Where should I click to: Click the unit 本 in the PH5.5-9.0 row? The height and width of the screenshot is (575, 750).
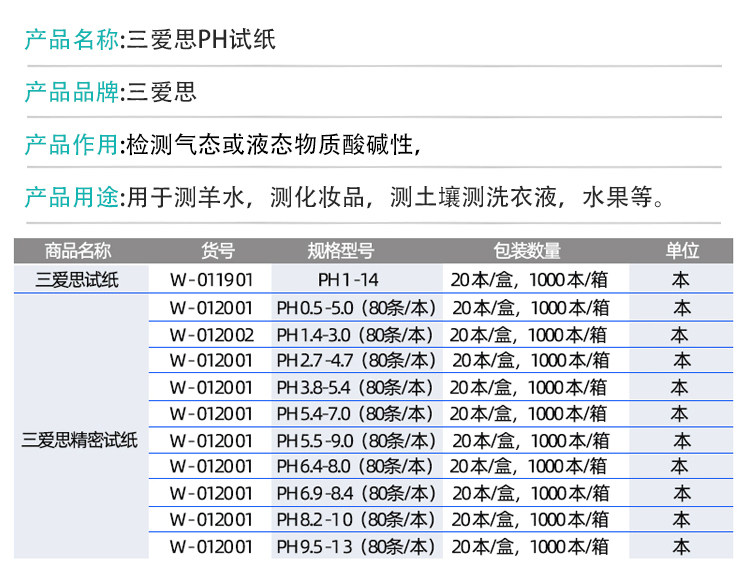click(x=682, y=441)
